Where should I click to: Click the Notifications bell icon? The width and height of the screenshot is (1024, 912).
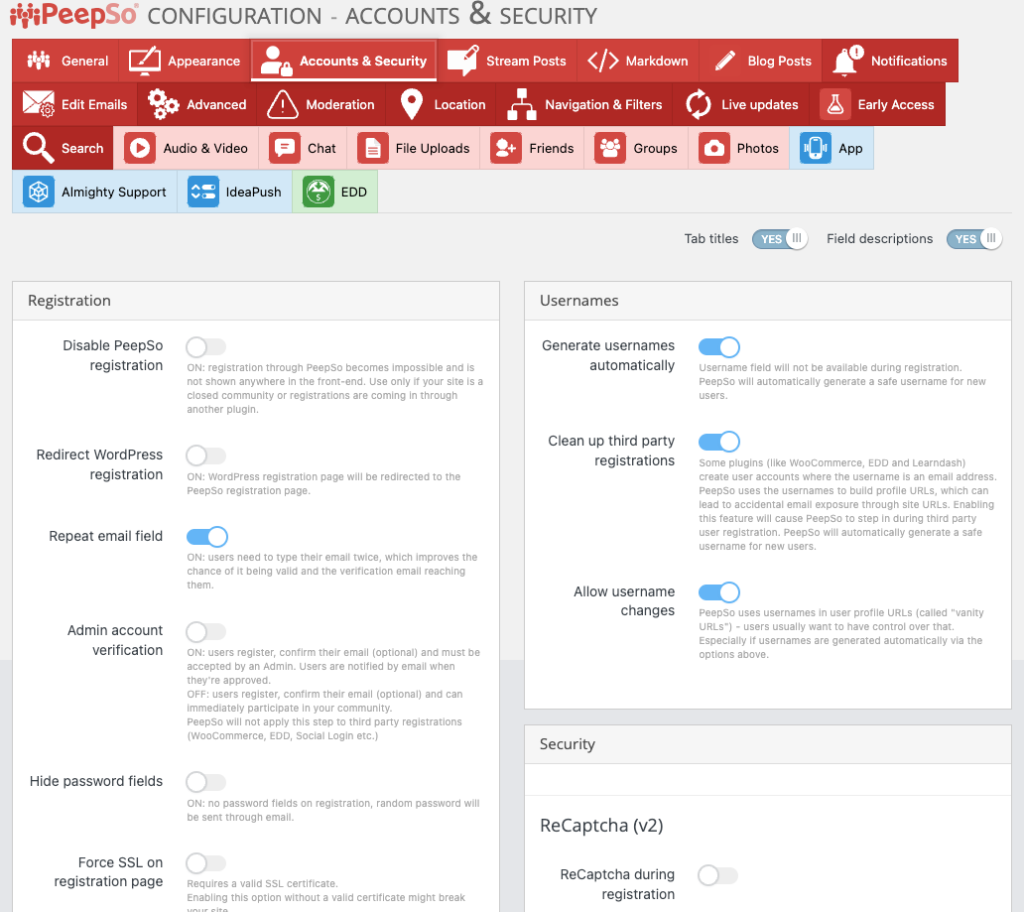[848, 61]
